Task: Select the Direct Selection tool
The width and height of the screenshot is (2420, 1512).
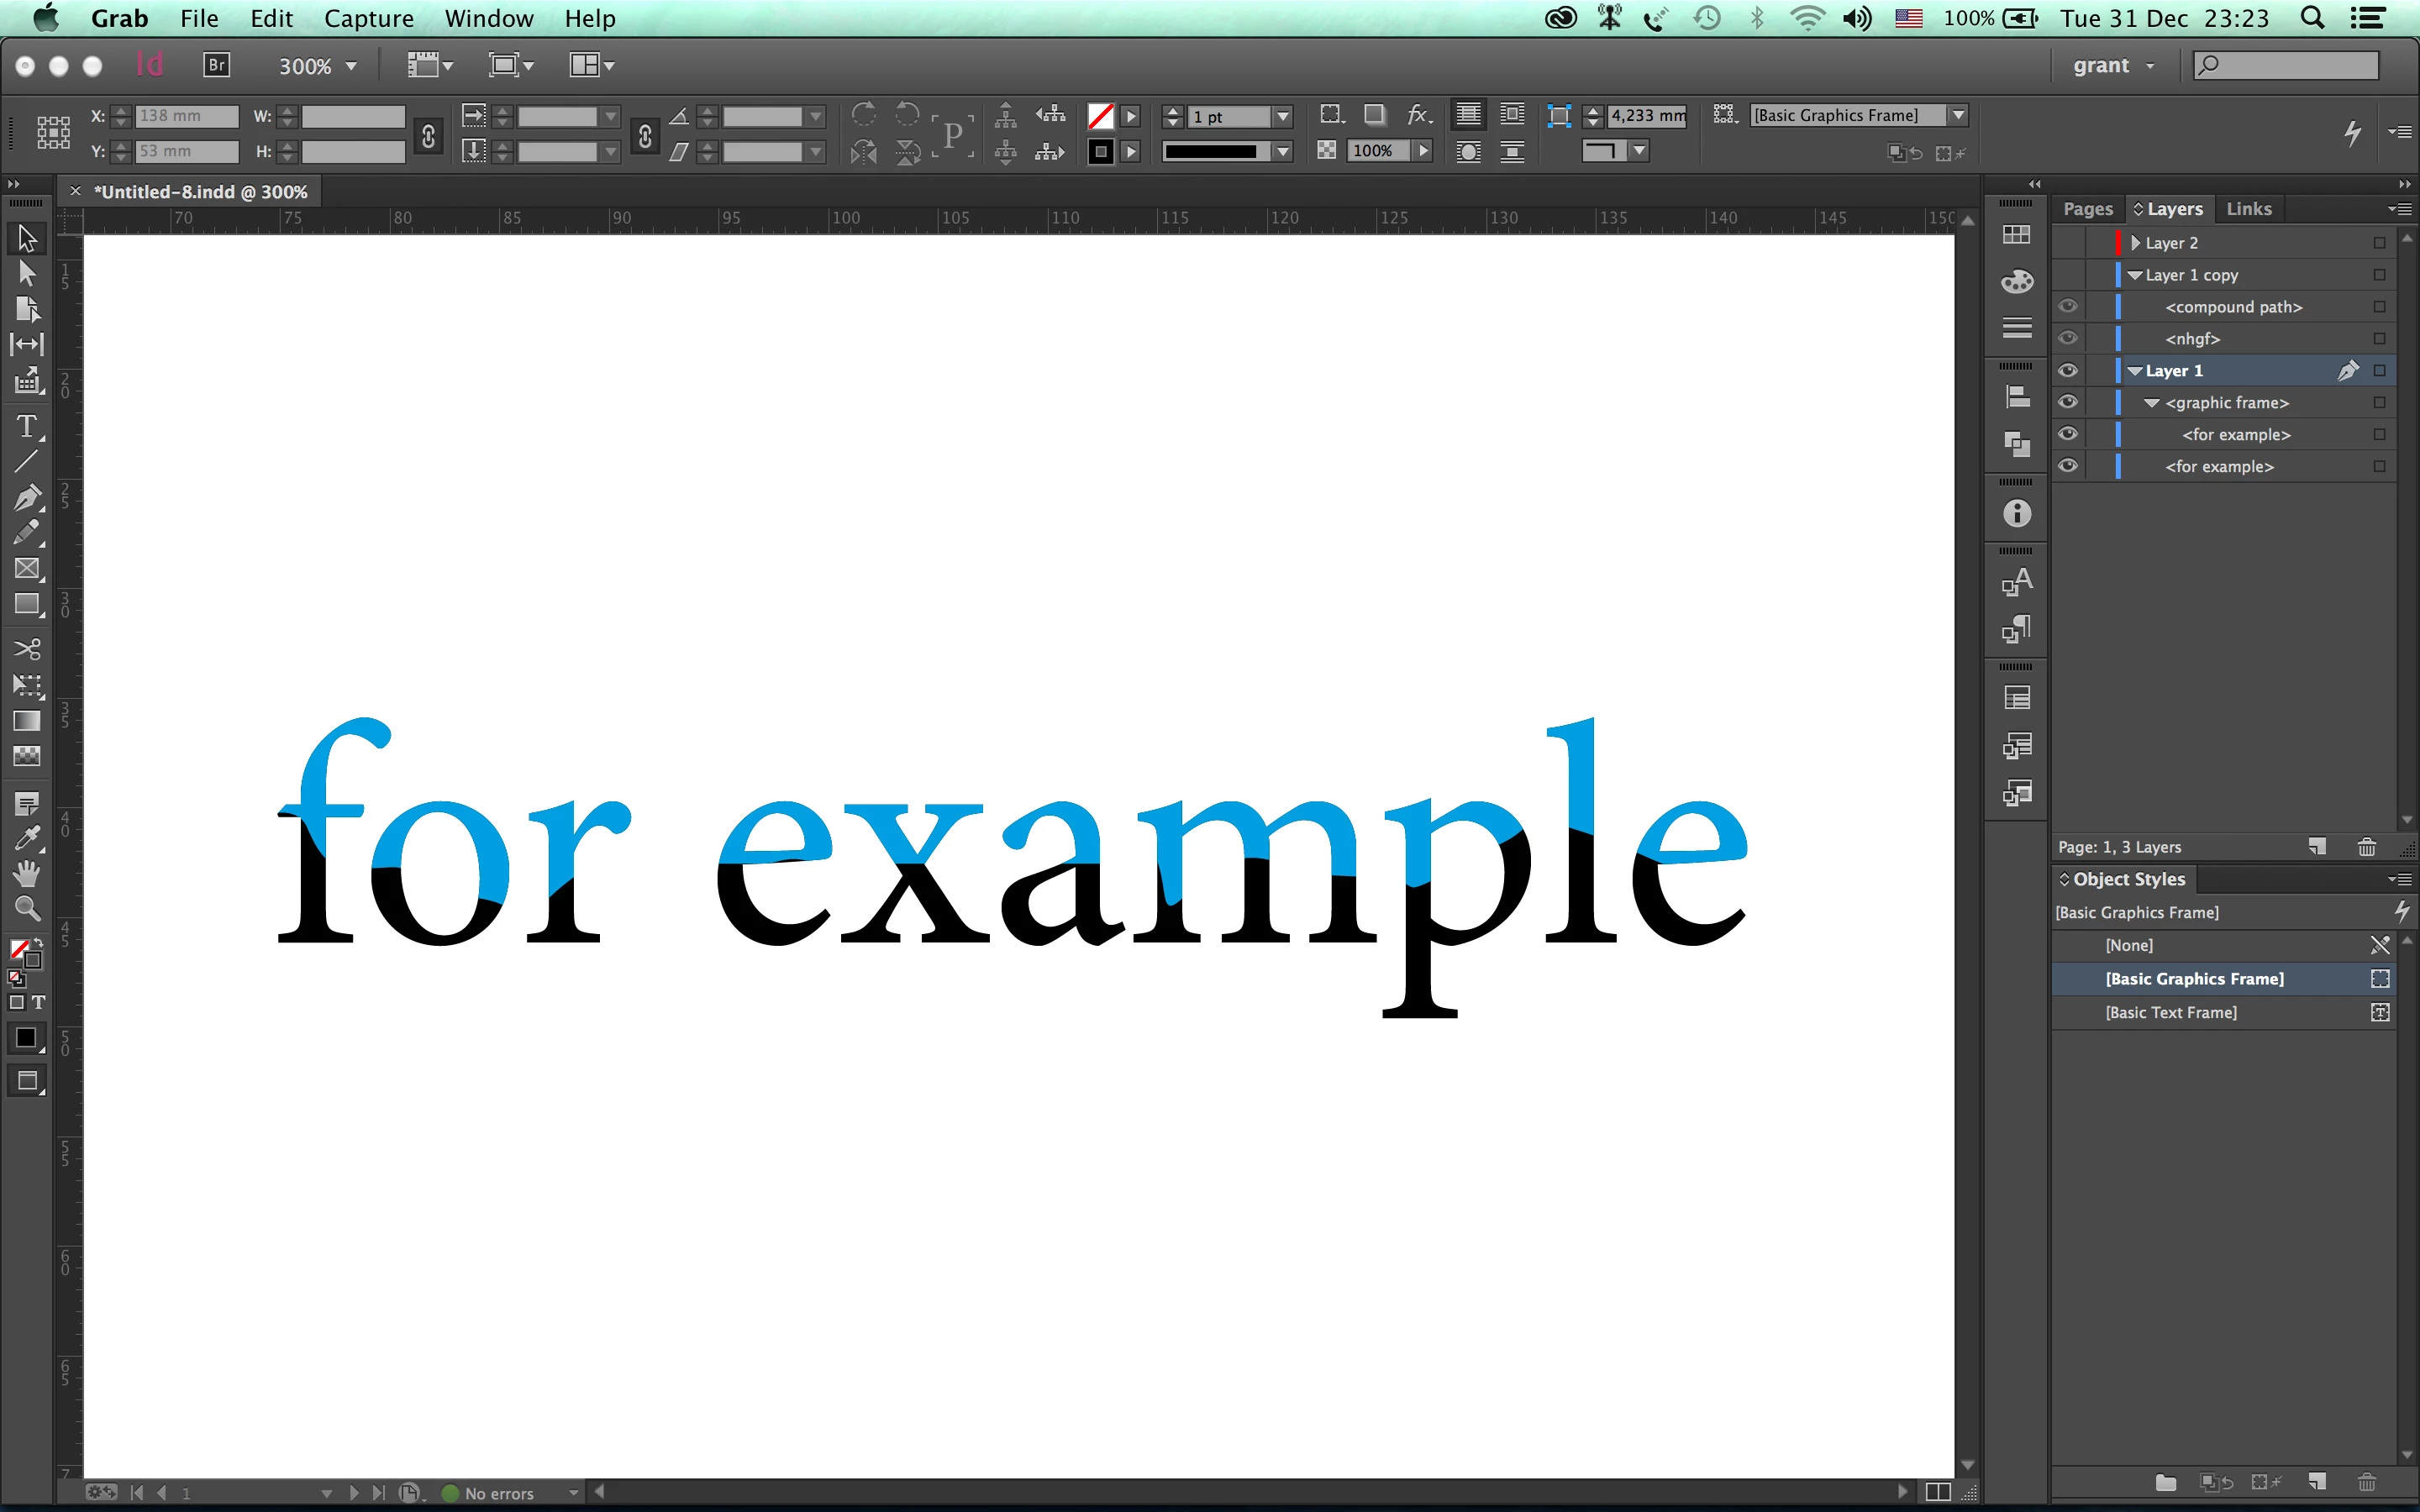Action: (x=27, y=273)
